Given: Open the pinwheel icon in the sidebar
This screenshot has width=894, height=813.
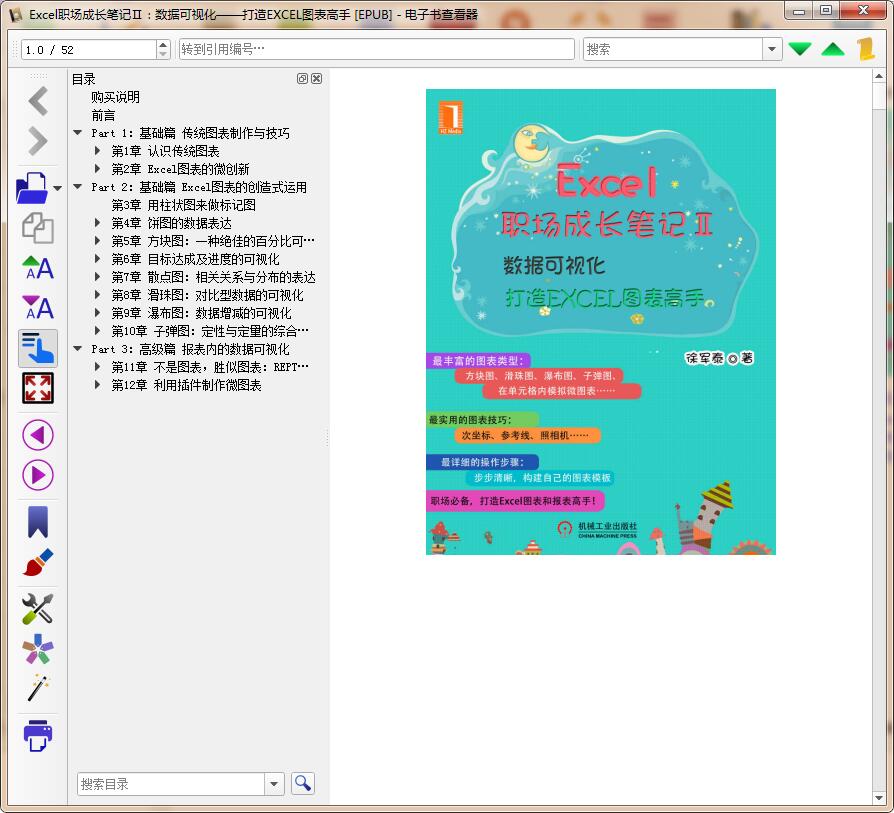Looking at the screenshot, I should coord(38,649).
